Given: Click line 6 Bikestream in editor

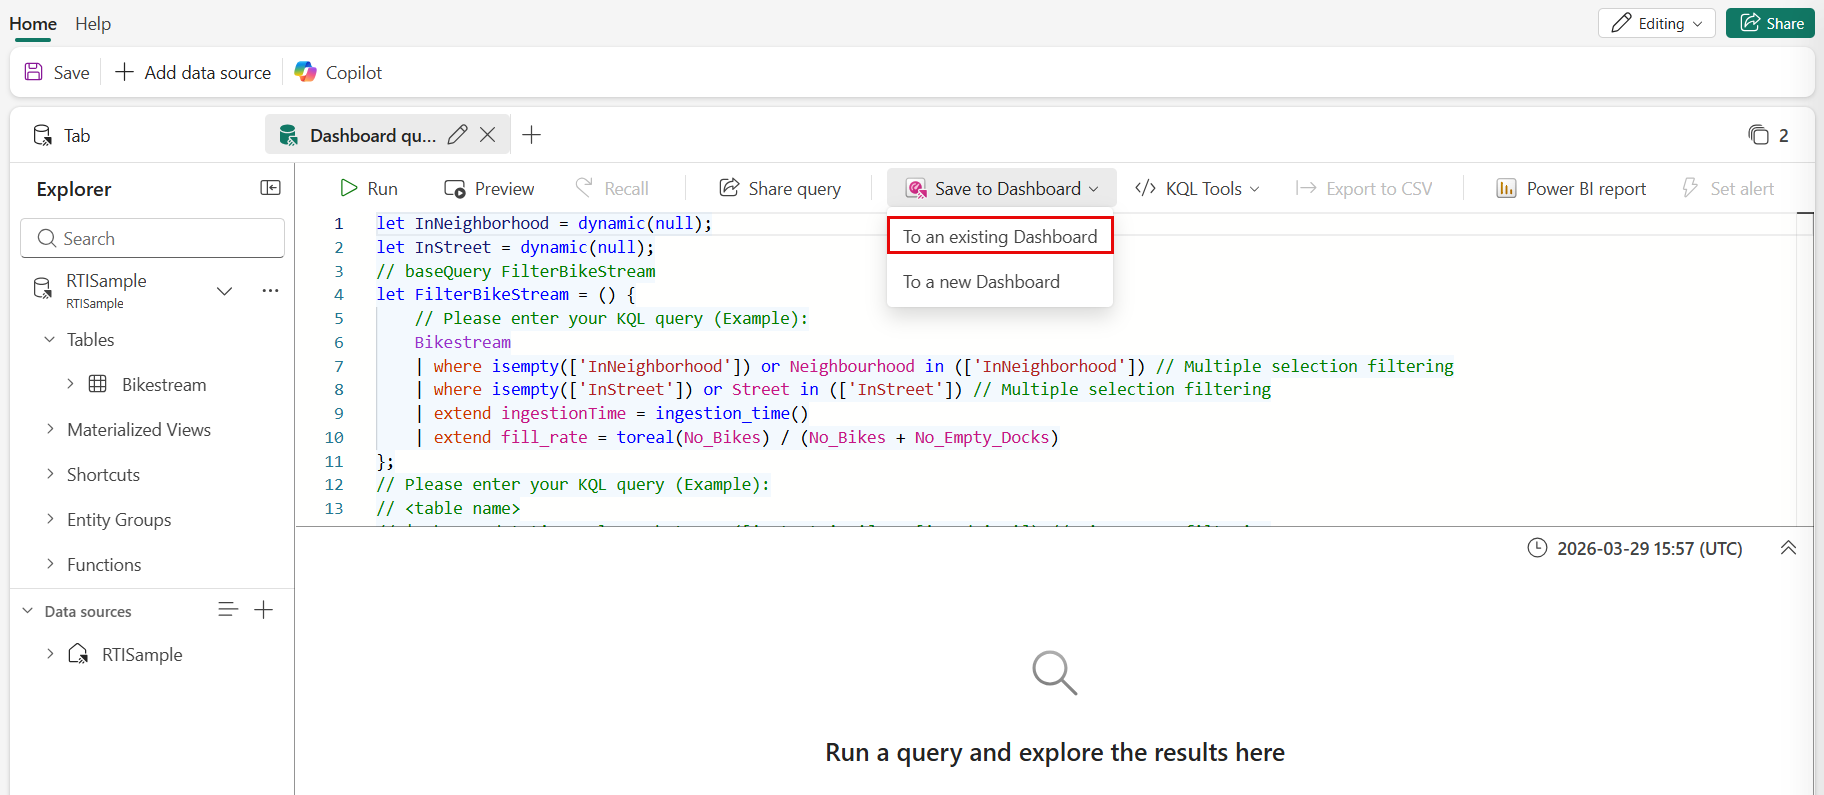Looking at the screenshot, I should [463, 342].
